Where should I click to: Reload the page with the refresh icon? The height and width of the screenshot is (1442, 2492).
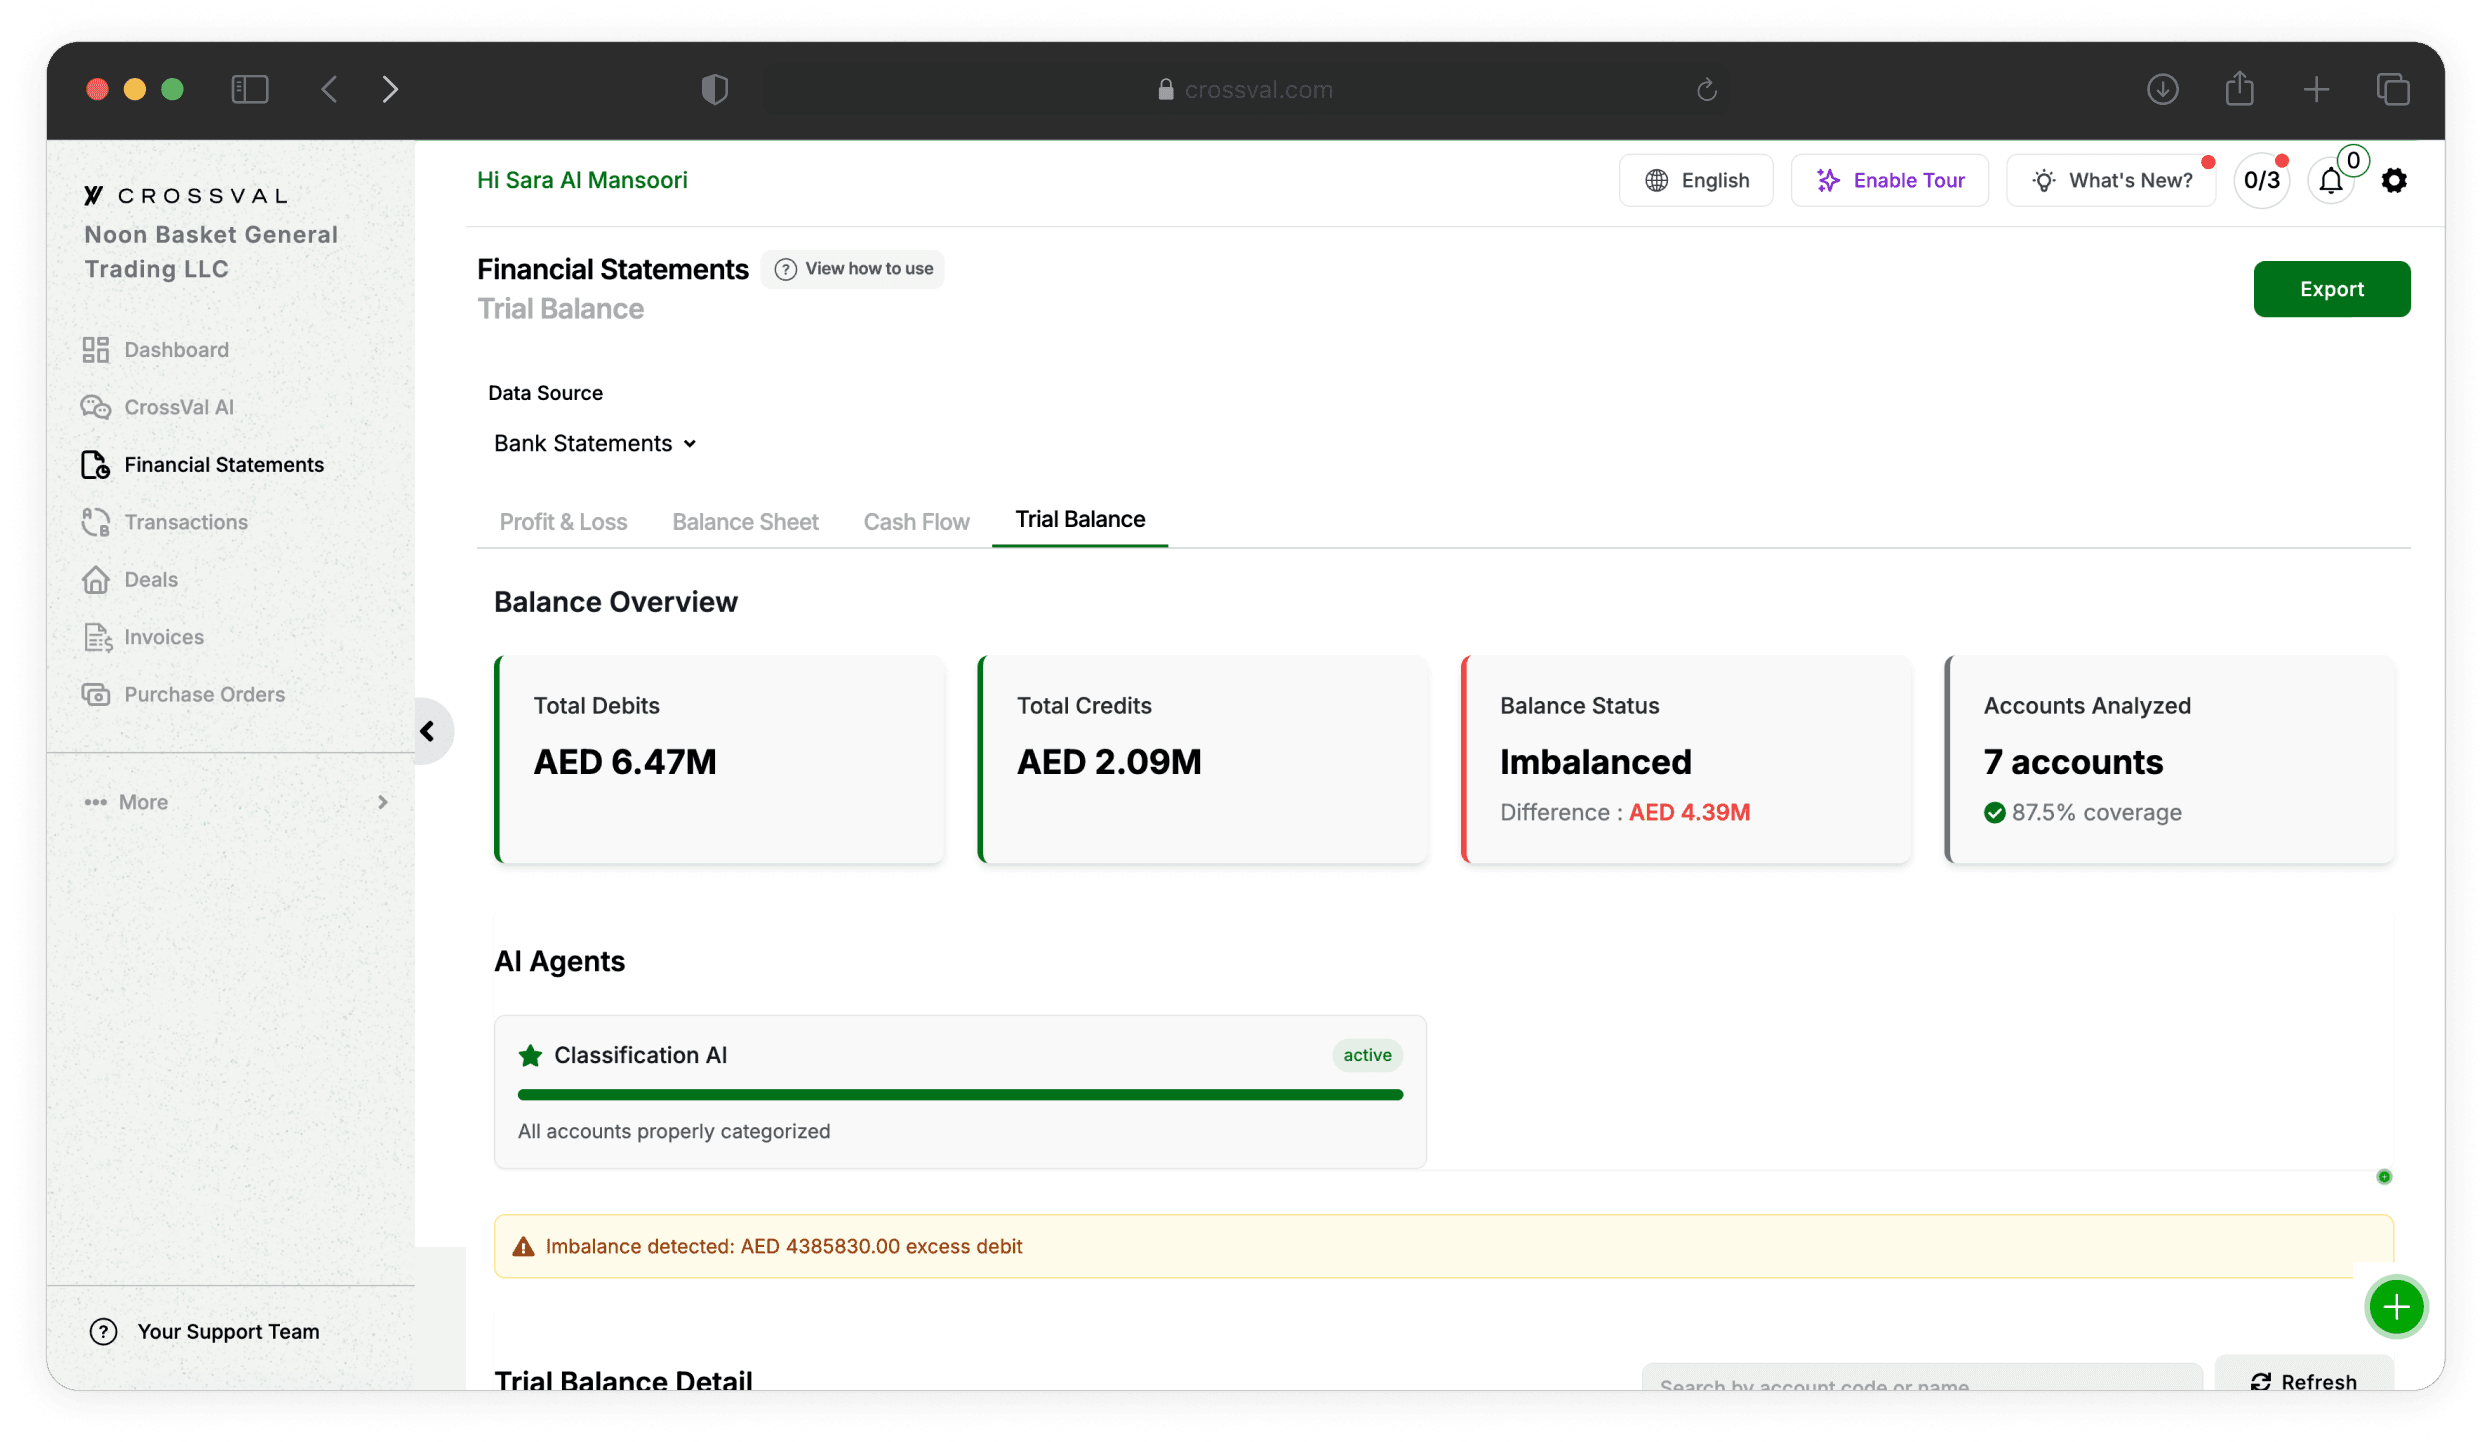click(x=1707, y=90)
